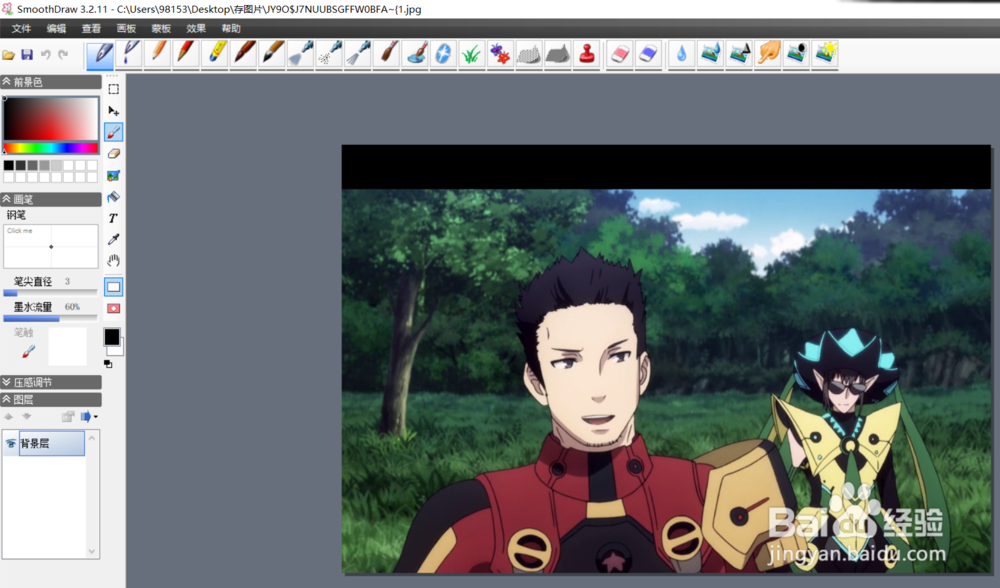This screenshot has height=588, width=1000.
Task: Select the 背景层 layer
Action: click(x=52, y=443)
